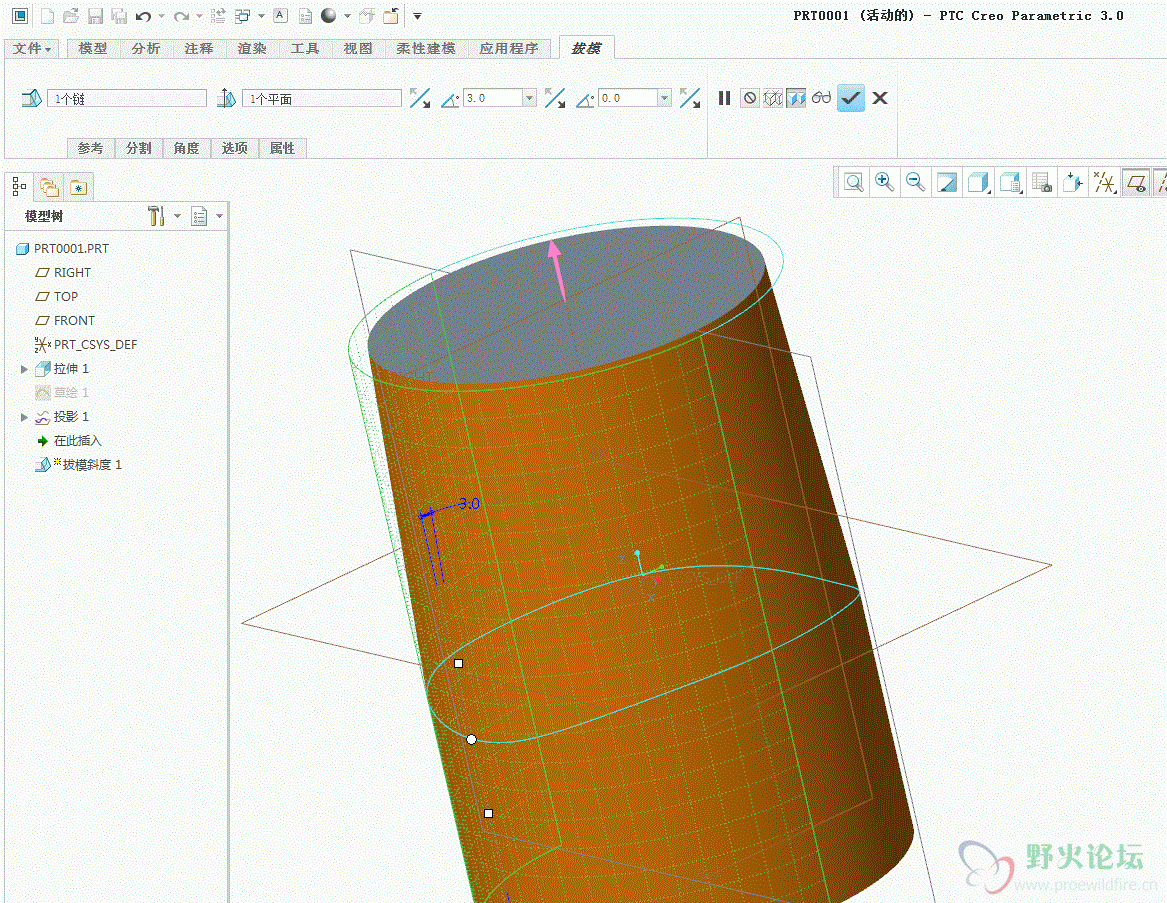
Task: Expand the 投影 1 tree node
Action: click(24, 417)
